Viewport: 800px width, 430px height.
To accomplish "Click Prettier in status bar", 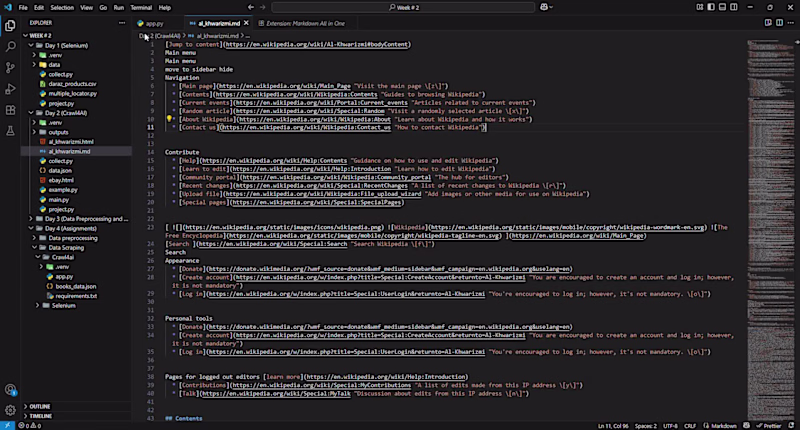I will (768, 426).
